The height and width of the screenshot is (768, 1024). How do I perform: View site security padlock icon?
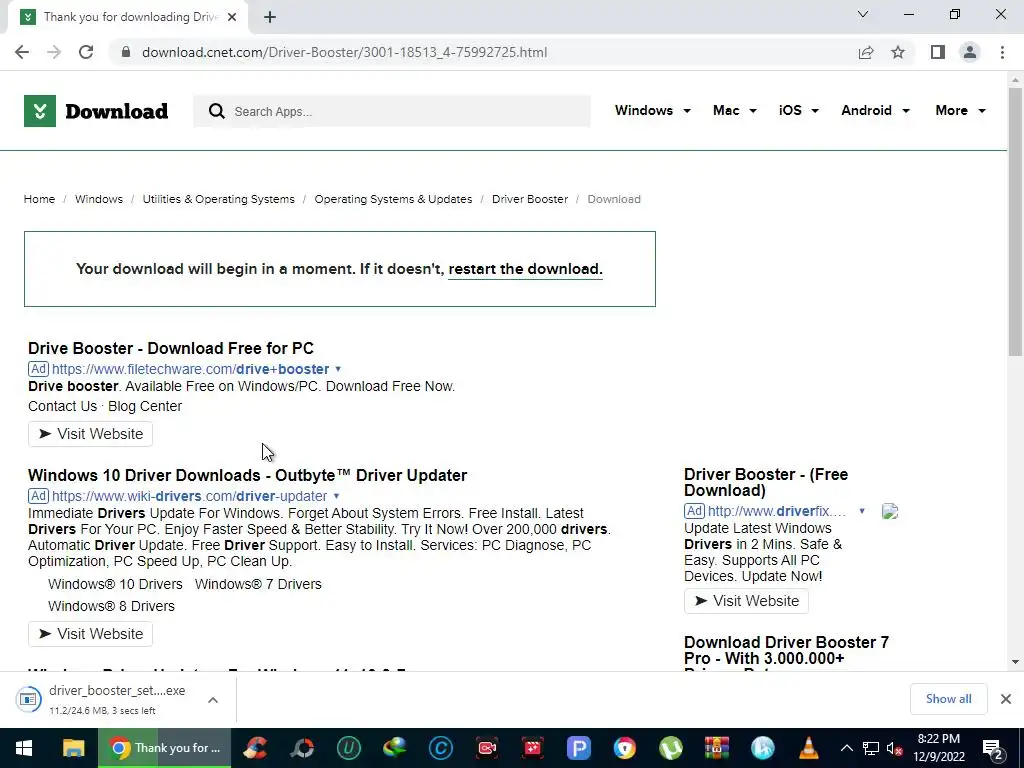tap(126, 52)
